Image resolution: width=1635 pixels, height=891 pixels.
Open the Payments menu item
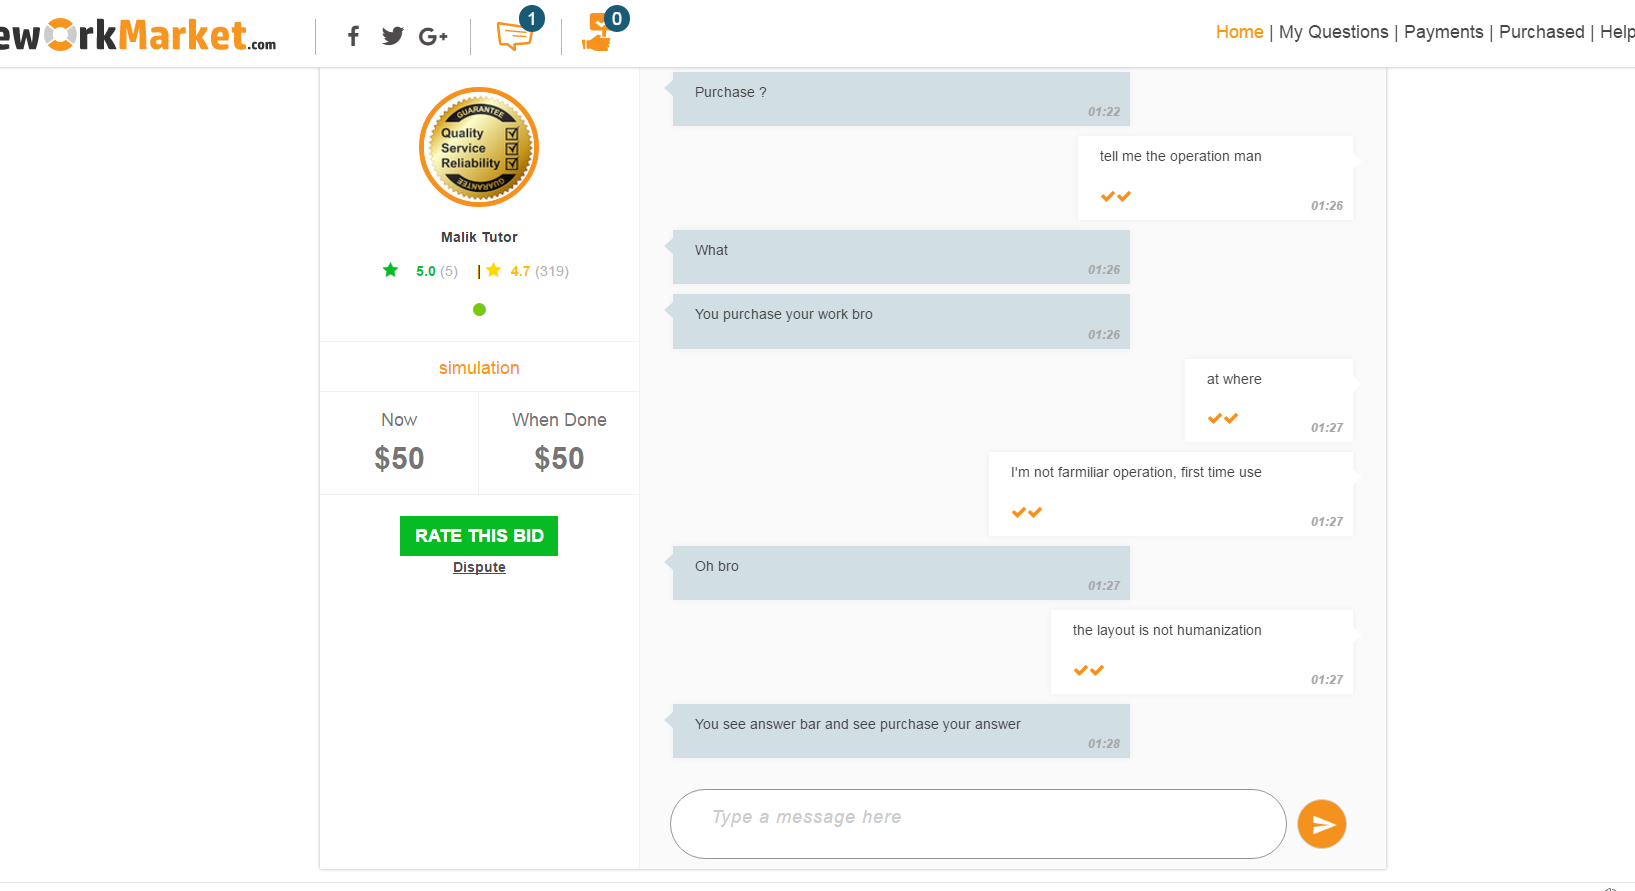[1443, 32]
